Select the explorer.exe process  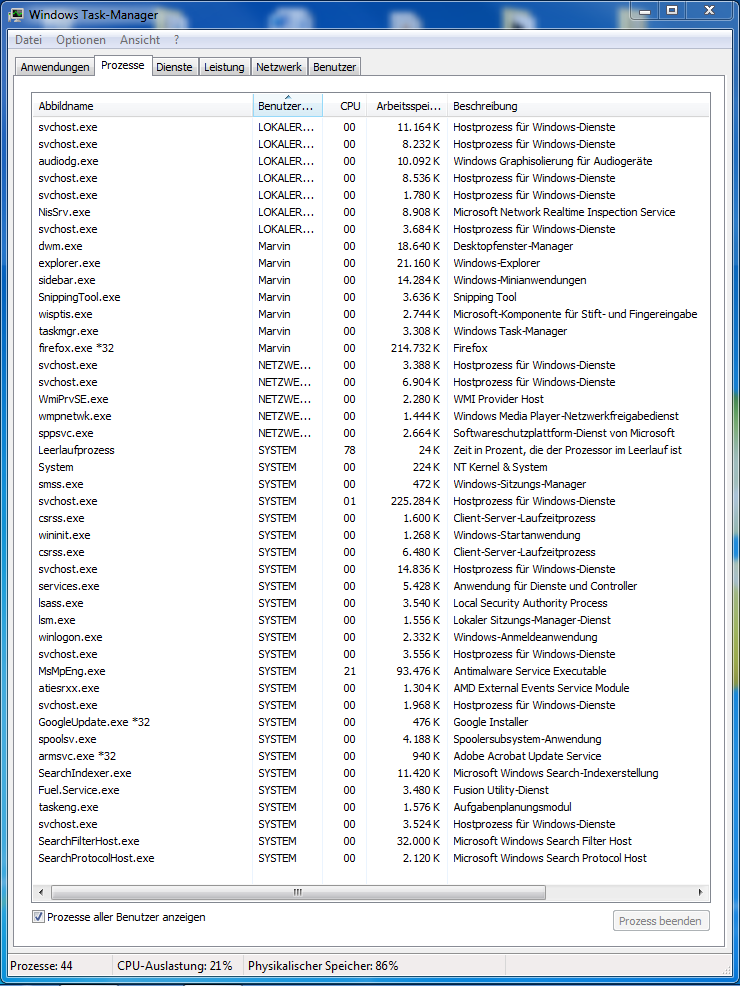point(371,263)
